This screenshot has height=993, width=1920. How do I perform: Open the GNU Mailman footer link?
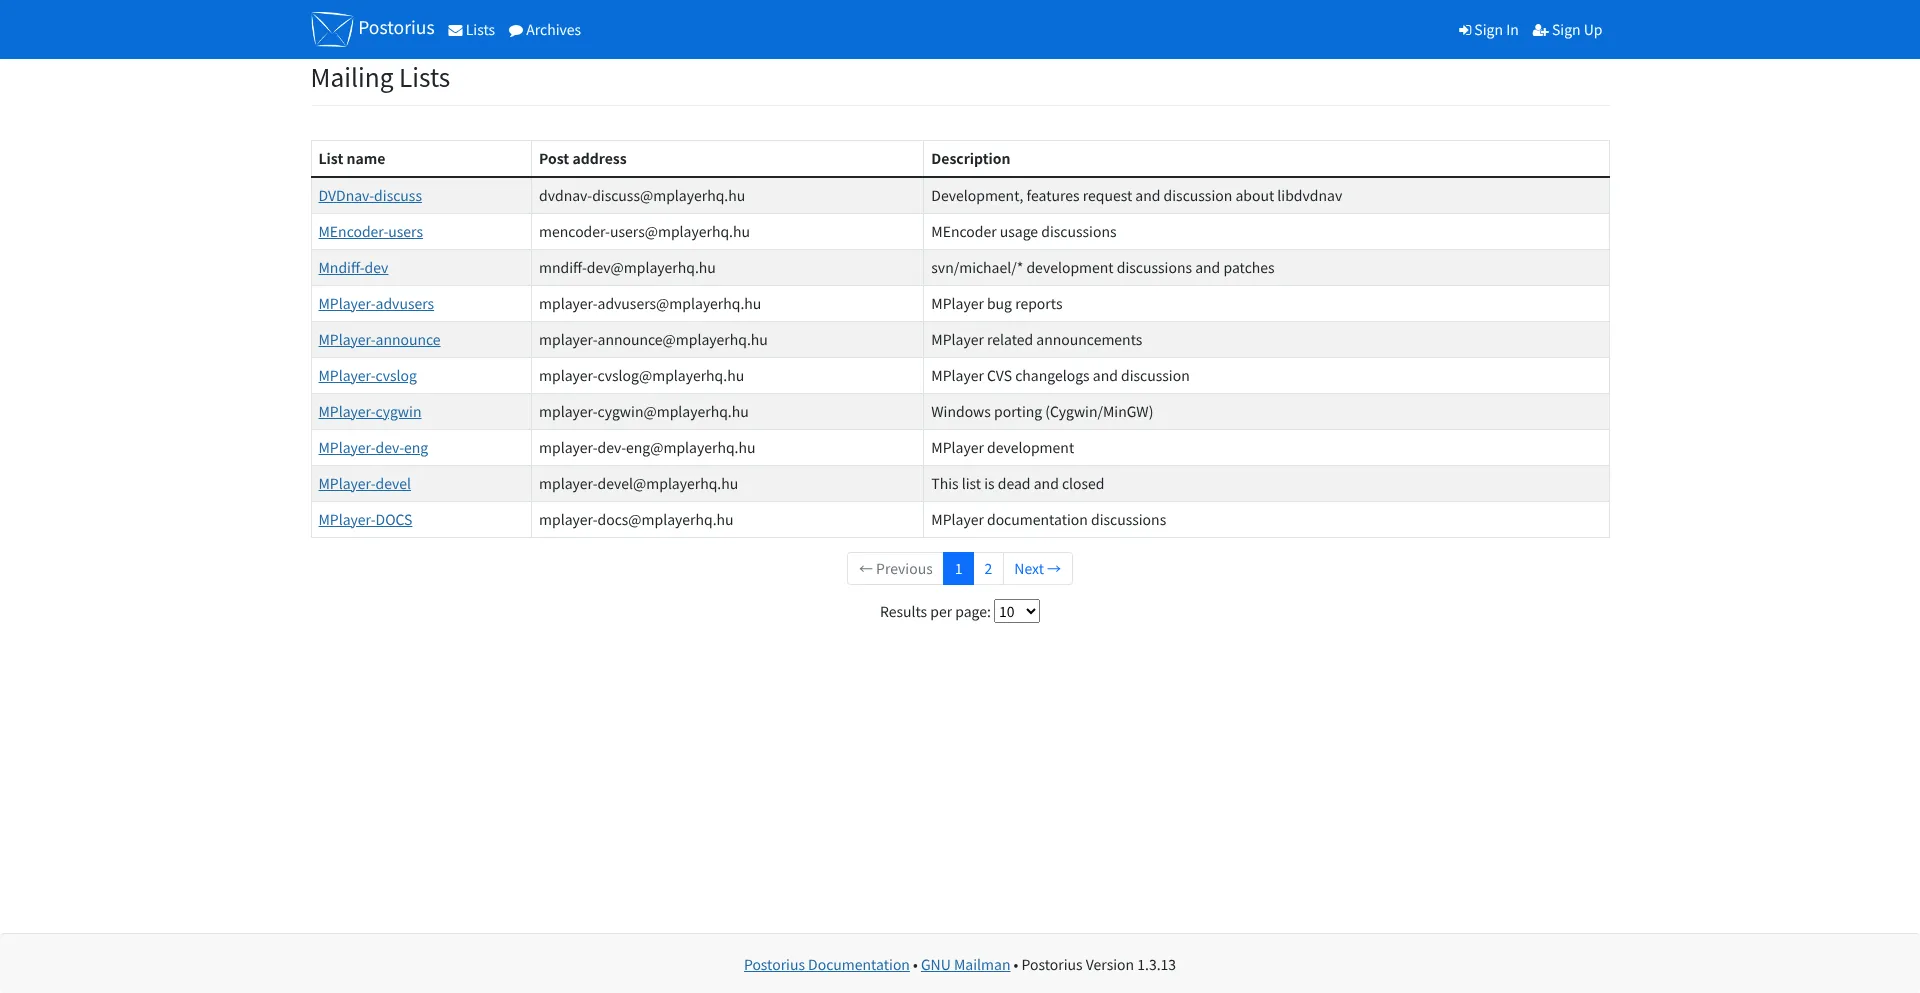tap(965, 965)
